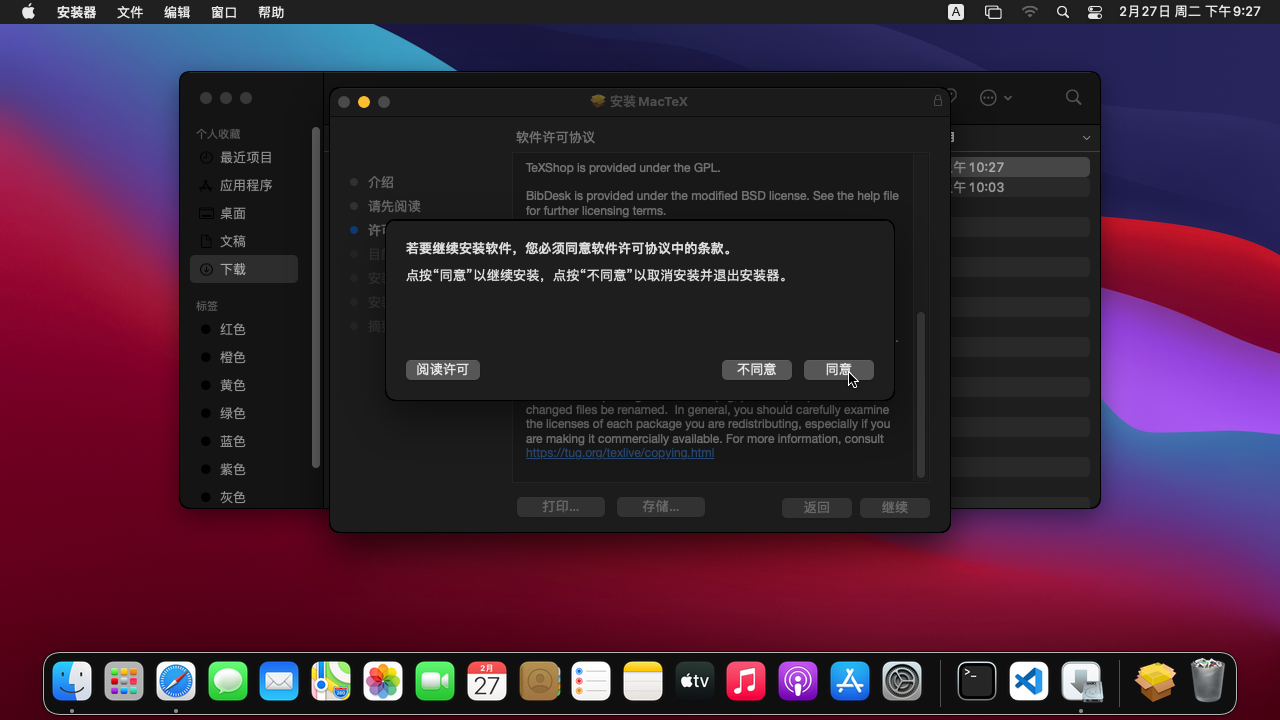Click the 同意 button to agree

click(839, 370)
